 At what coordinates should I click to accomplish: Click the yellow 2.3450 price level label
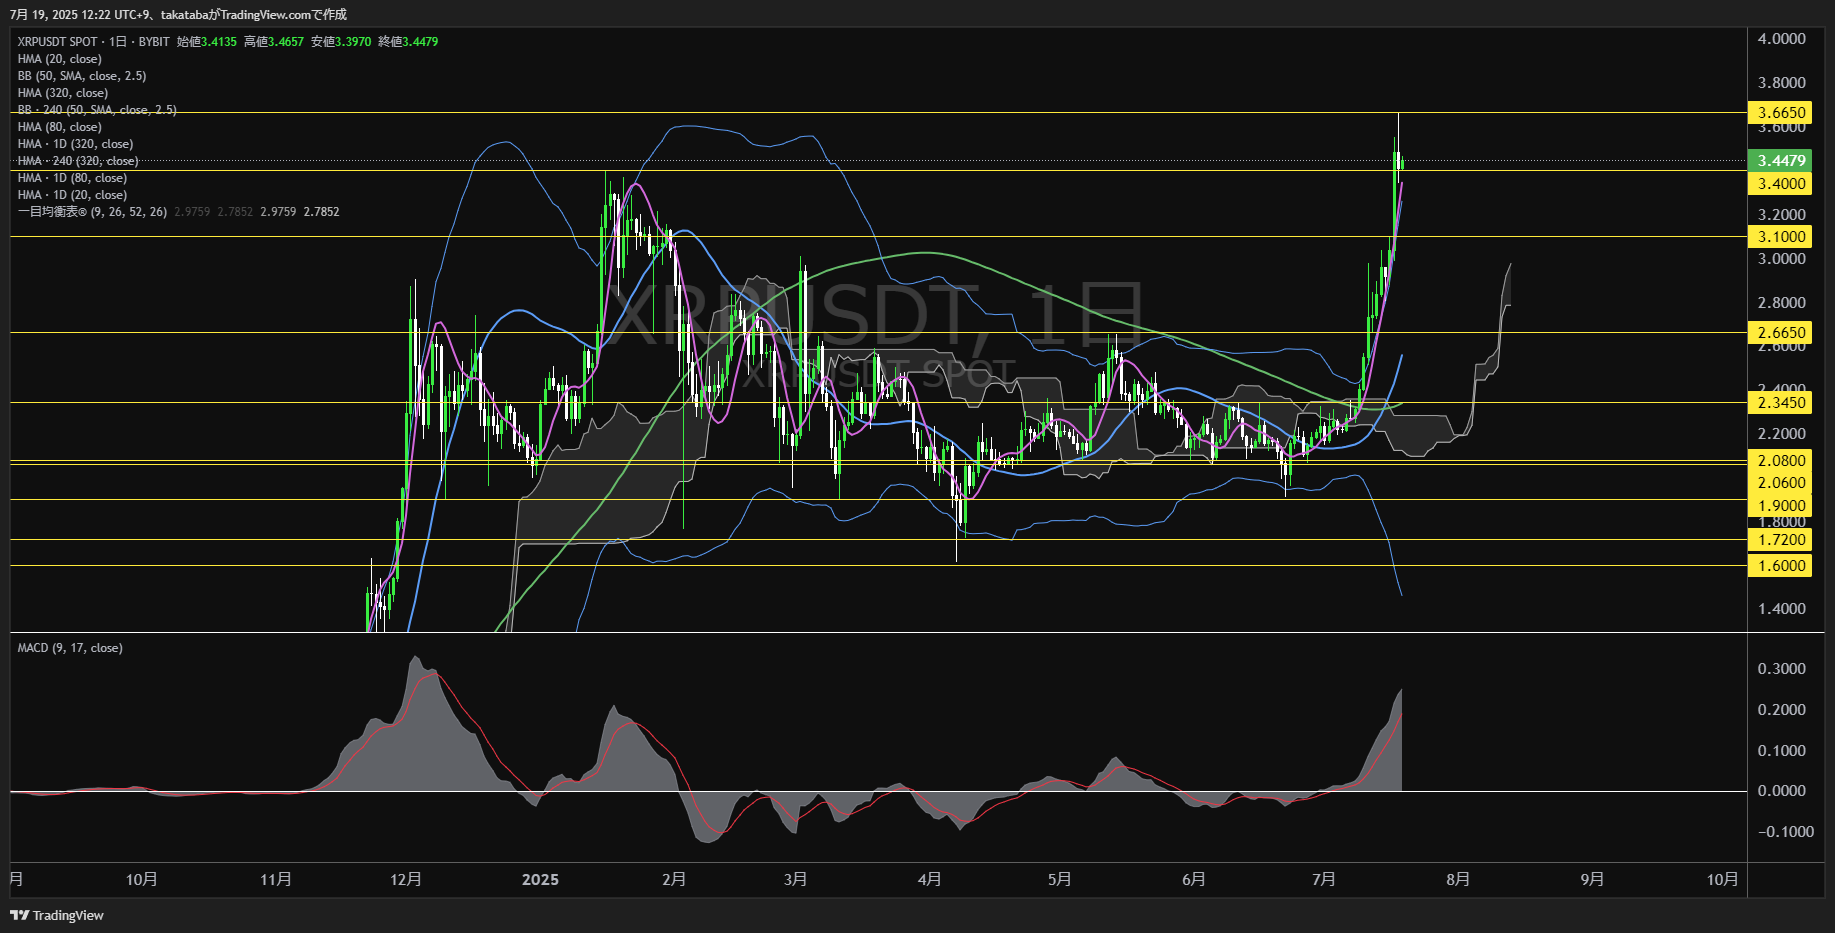(x=1781, y=403)
